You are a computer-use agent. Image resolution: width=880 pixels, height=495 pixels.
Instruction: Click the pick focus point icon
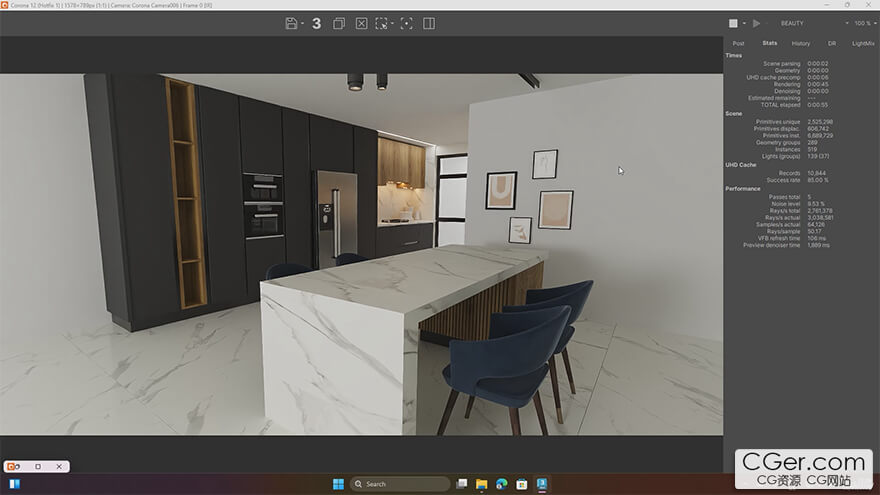tap(406, 24)
